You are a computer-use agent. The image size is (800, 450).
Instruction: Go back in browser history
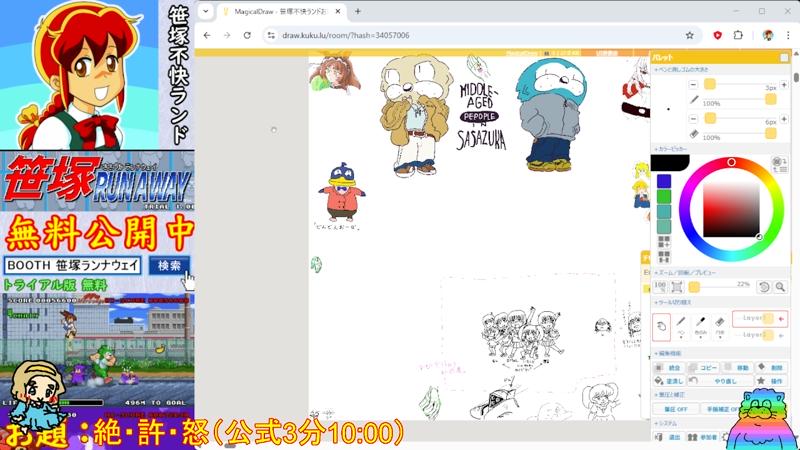click(207, 35)
